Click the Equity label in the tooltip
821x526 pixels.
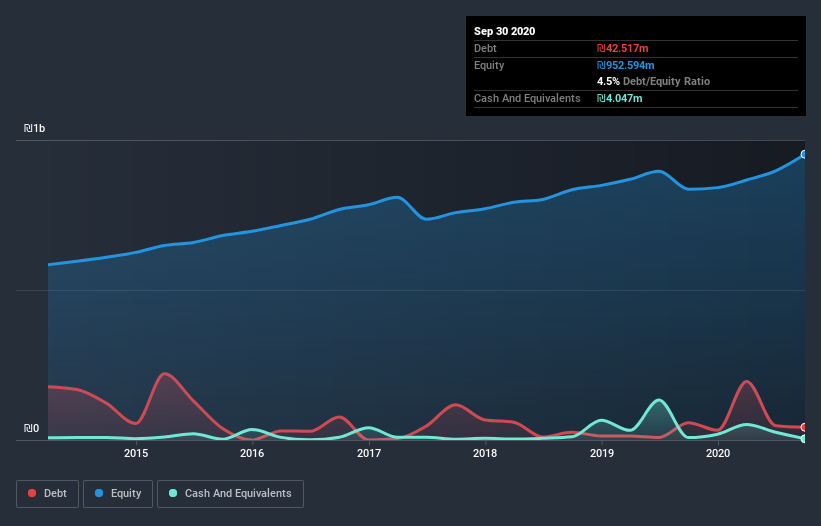(x=489, y=65)
